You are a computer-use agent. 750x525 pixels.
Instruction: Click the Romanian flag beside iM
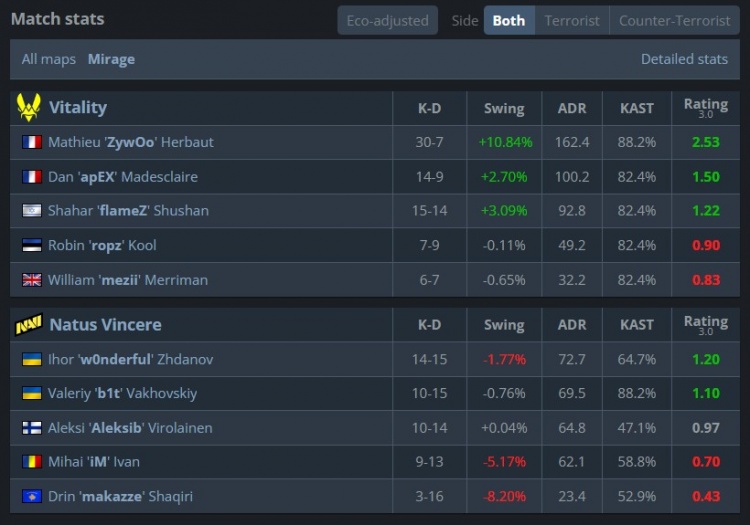[31, 462]
